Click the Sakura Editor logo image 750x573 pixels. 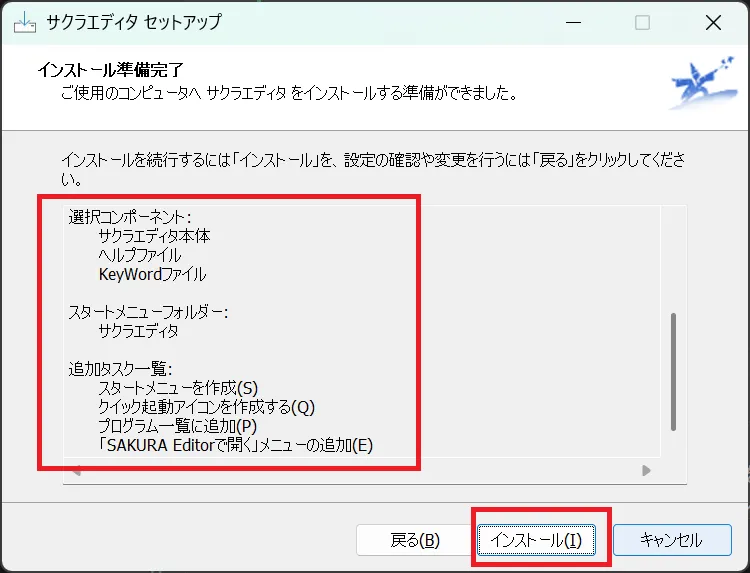point(704,83)
